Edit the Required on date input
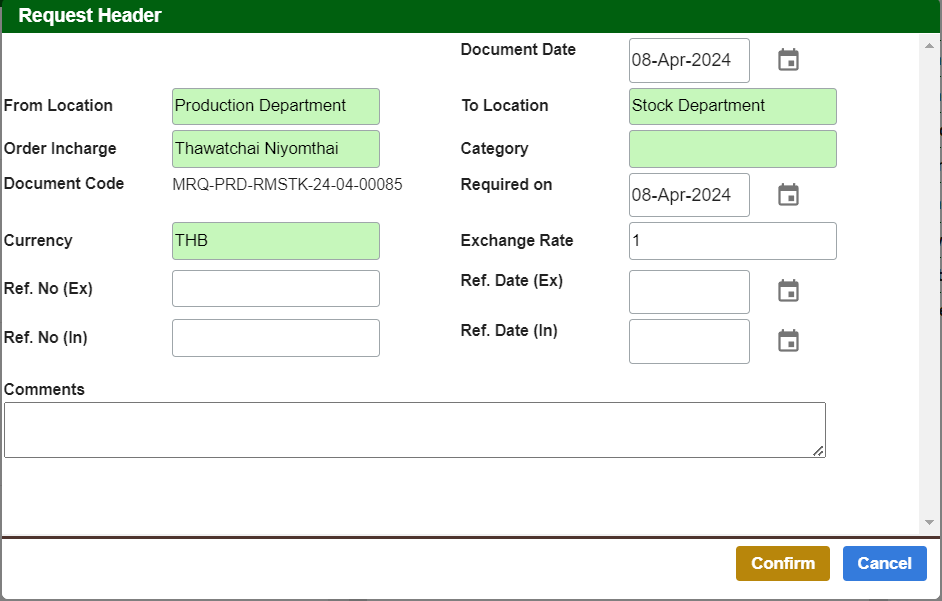 point(689,195)
